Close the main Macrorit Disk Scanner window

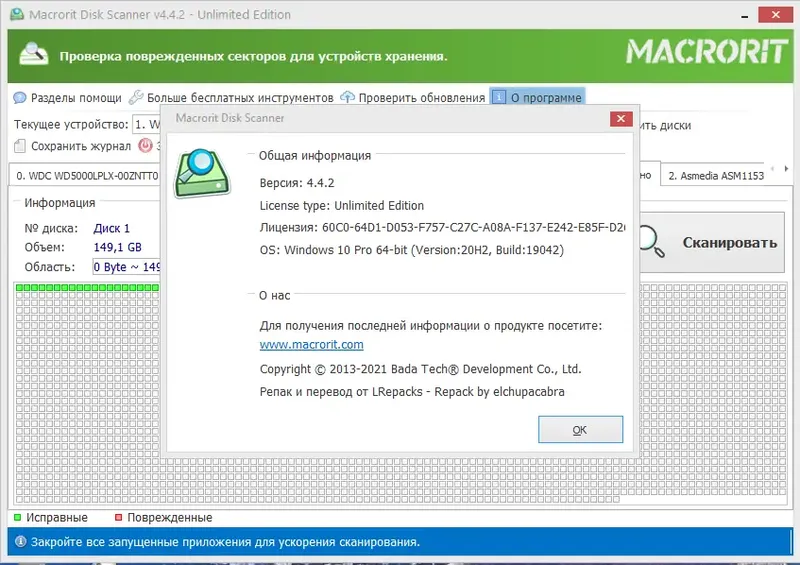click(x=775, y=15)
